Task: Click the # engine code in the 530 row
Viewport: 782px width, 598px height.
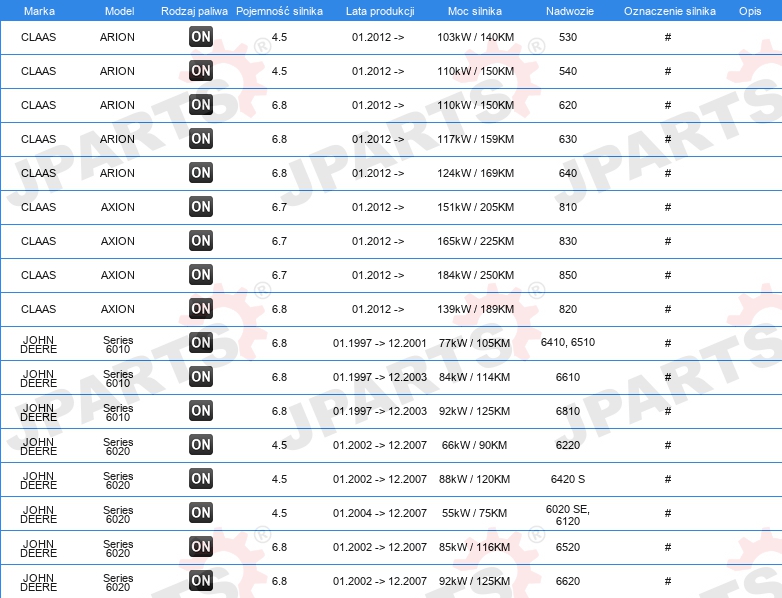Action: tap(668, 37)
